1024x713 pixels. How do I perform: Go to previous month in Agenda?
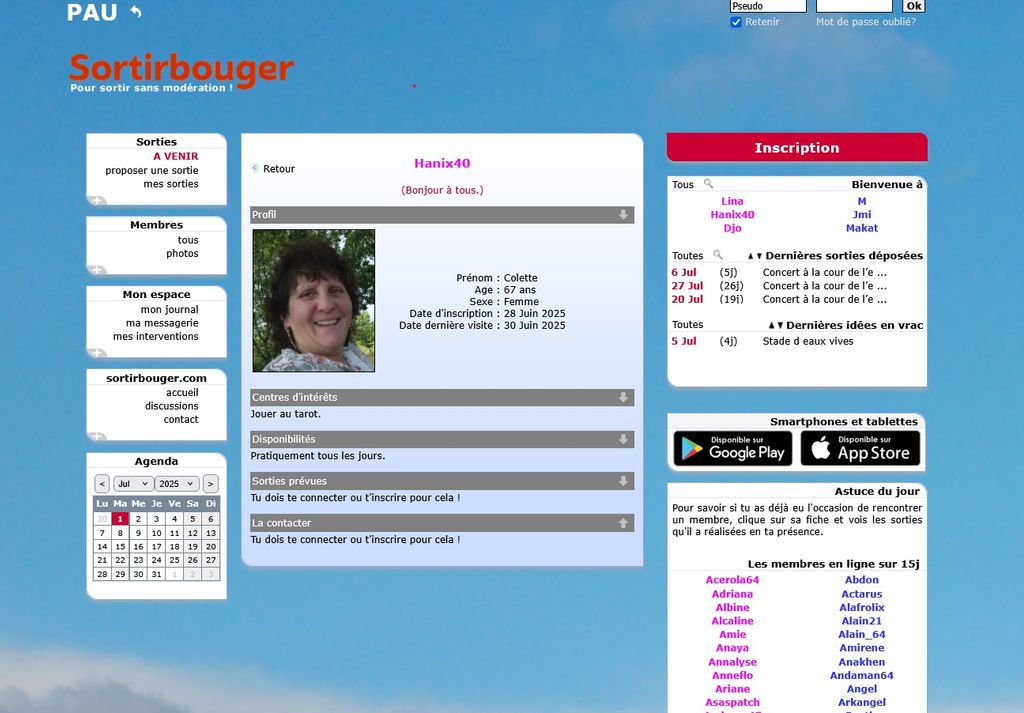point(102,484)
